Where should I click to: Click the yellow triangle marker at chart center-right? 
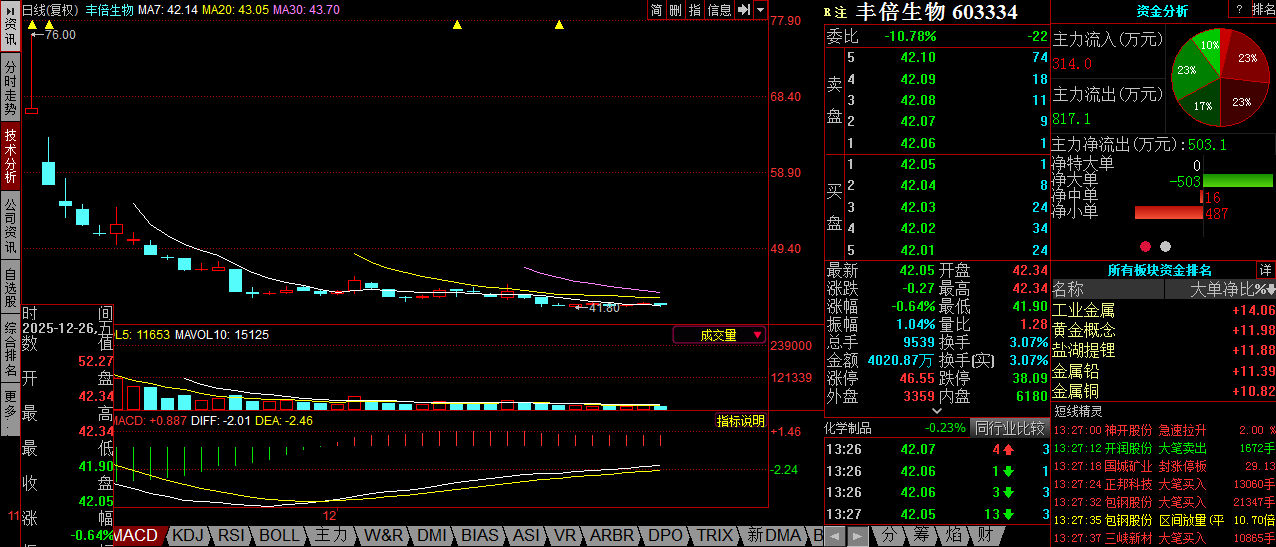559,25
